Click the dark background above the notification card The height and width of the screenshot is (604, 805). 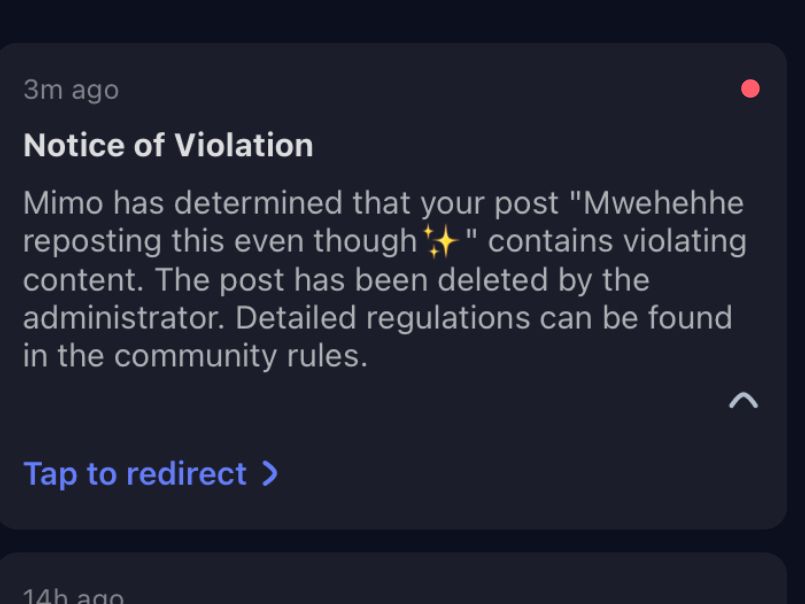pos(400,20)
